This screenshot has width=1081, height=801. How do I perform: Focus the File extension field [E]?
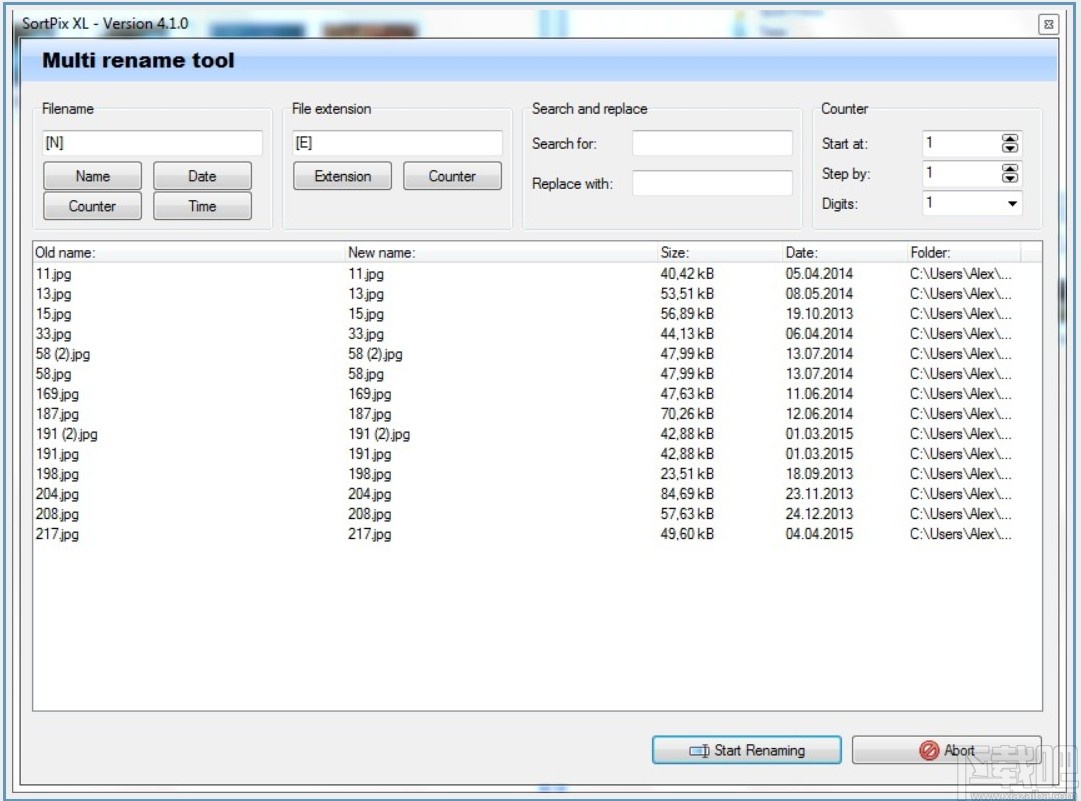pos(397,143)
